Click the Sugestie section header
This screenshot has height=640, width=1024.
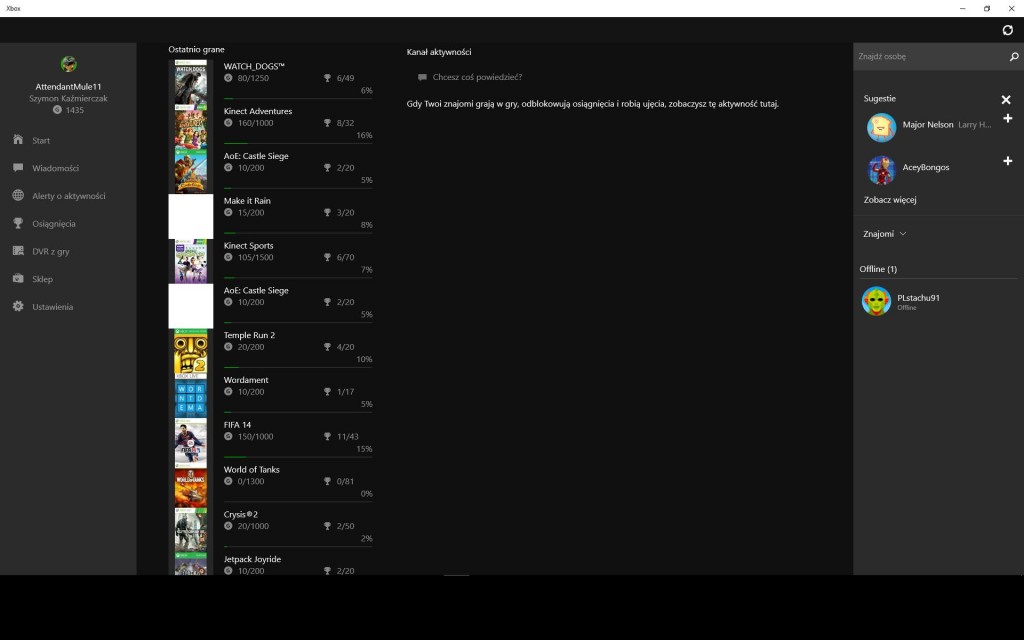879,99
